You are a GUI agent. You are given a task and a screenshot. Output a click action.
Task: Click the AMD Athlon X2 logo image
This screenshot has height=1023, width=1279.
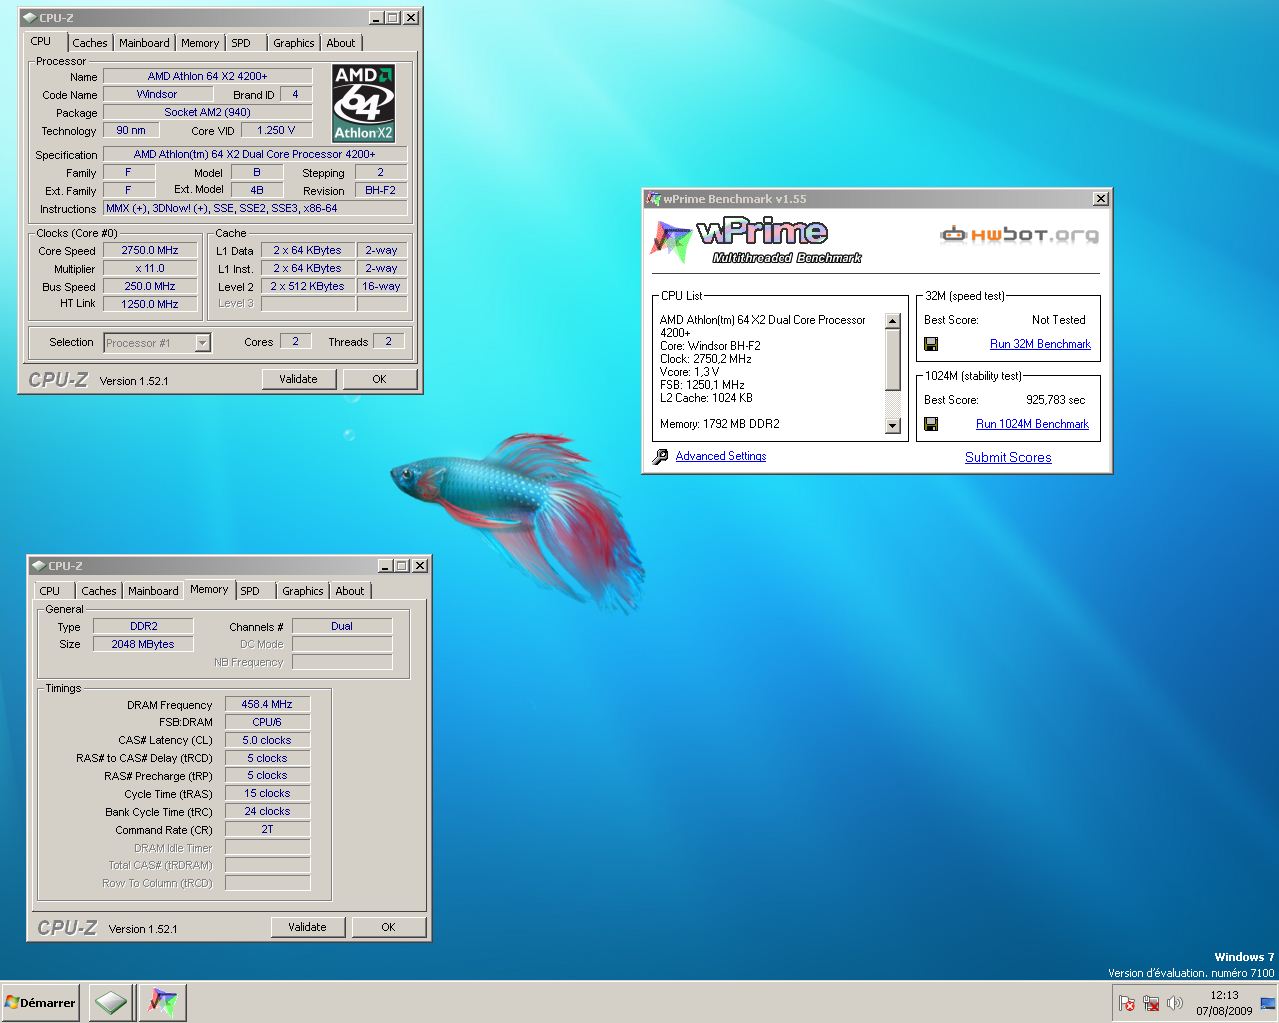pyautogui.click(x=364, y=103)
